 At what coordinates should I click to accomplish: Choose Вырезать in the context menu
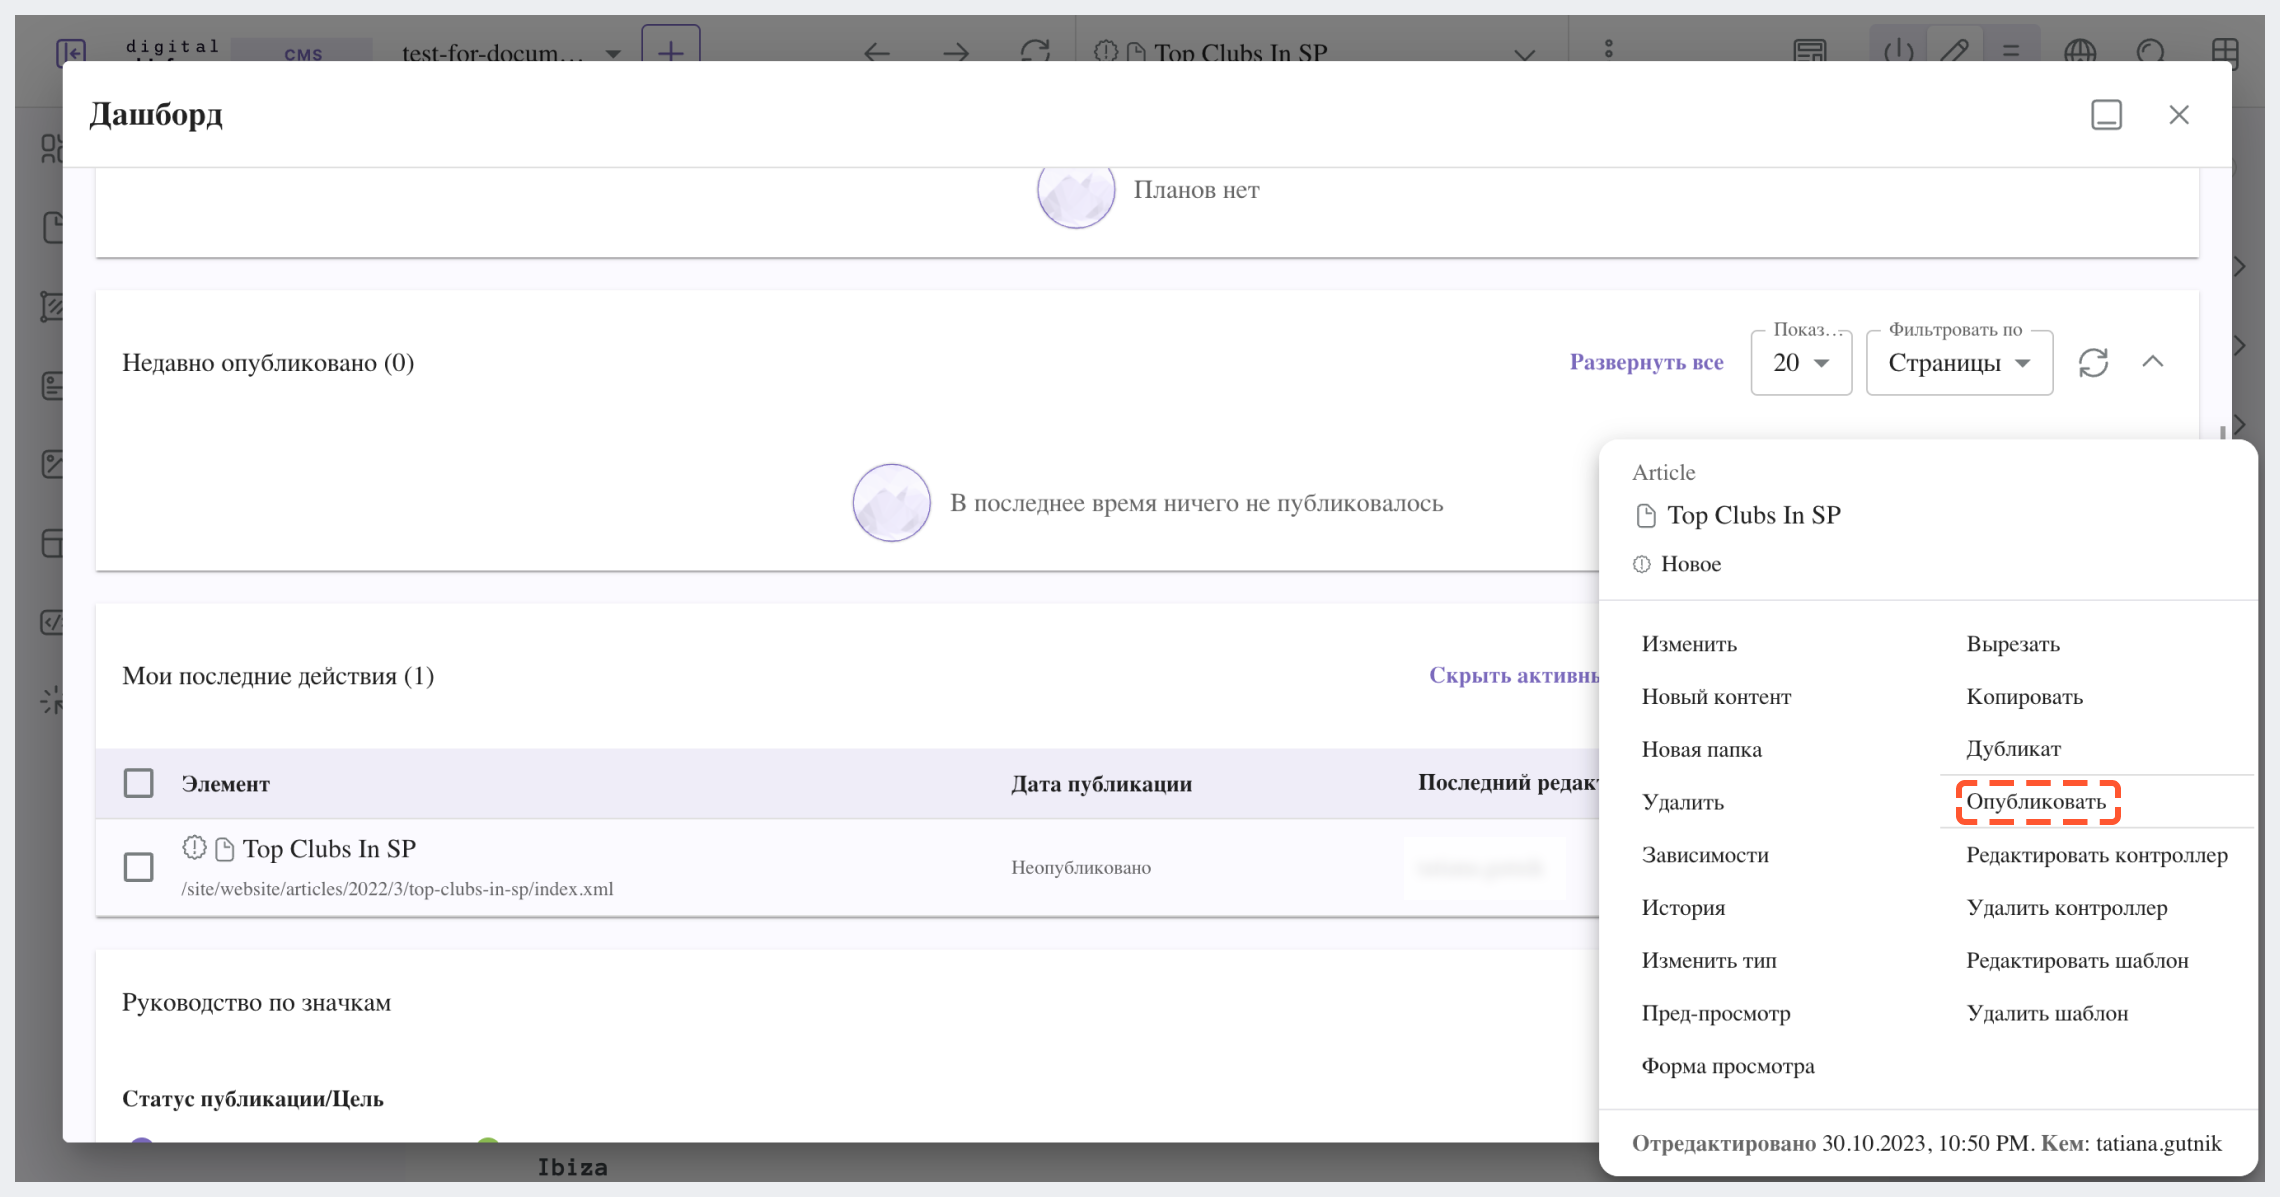(x=2013, y=644)
